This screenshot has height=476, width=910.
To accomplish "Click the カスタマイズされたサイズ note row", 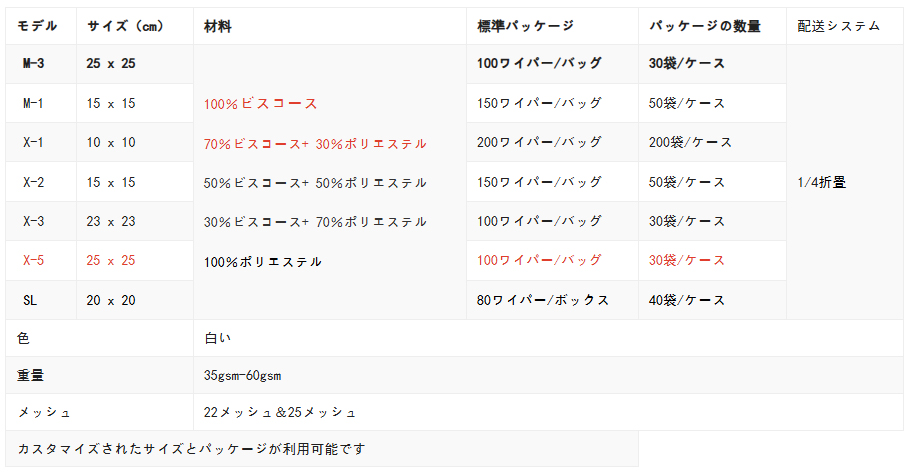I will [x=322, y=449].
